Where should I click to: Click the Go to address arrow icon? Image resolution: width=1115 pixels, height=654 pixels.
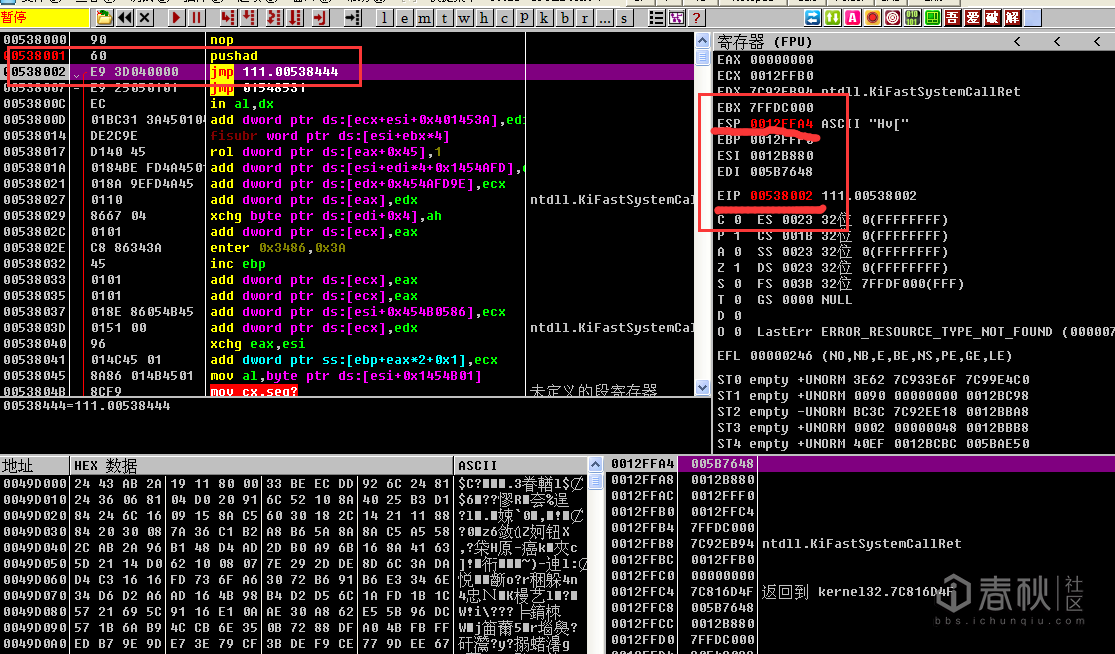(353, 17)
